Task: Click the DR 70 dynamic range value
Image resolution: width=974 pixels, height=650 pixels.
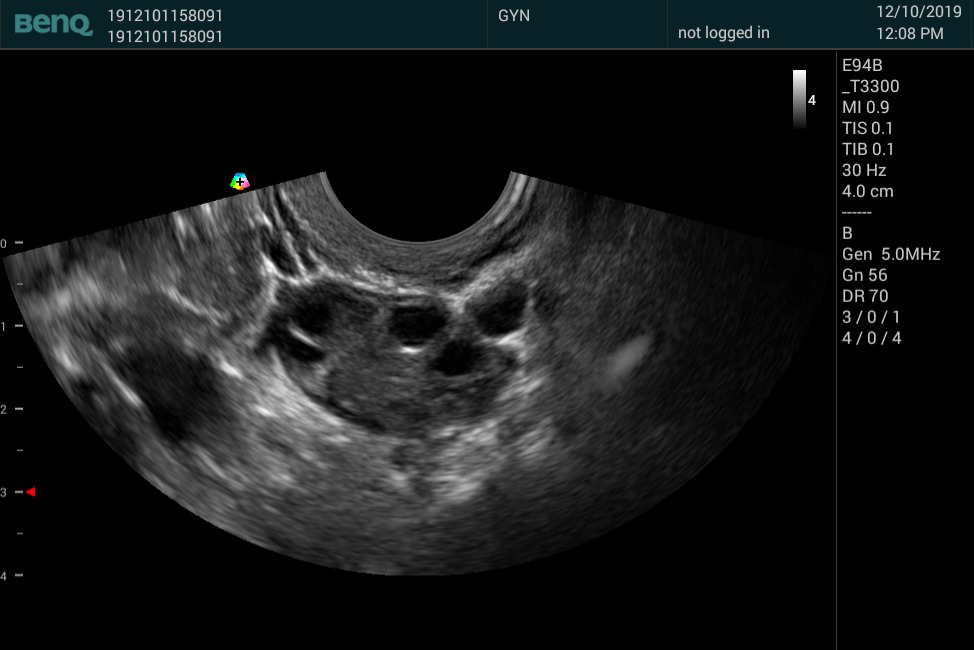Action: click(x=865, y=297)
